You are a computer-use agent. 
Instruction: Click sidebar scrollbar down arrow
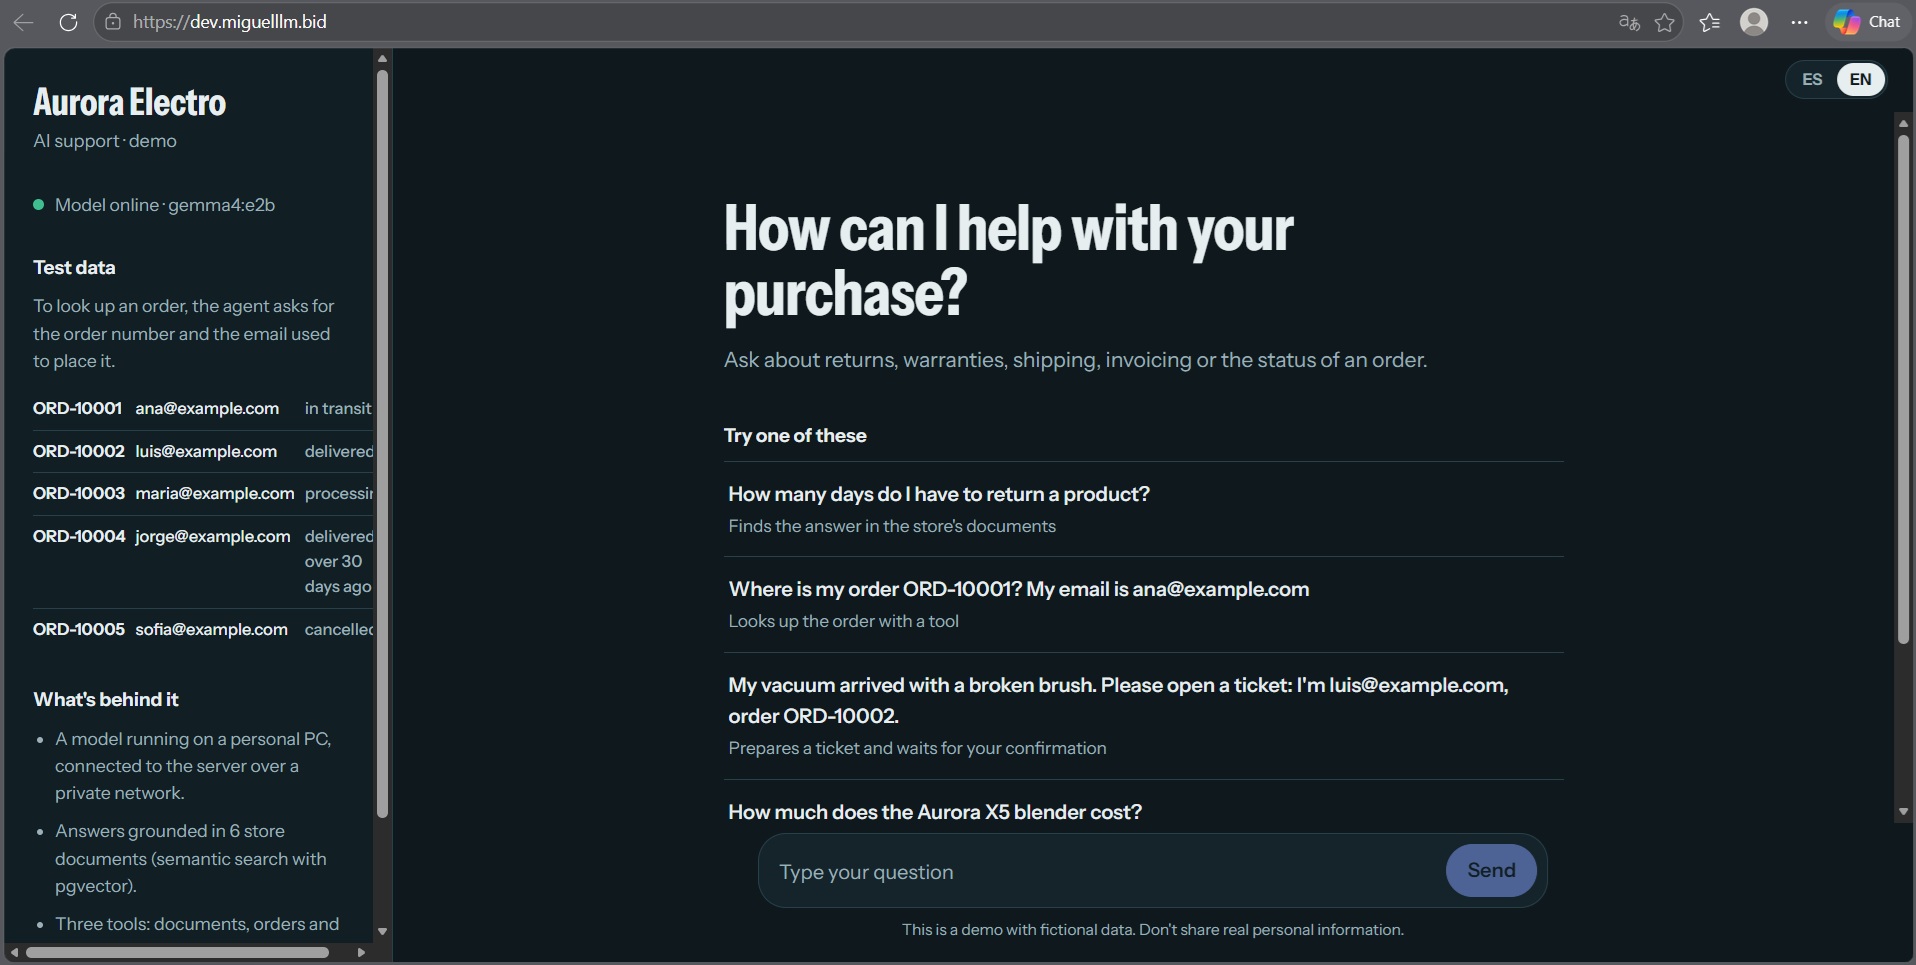(x=382, y=931)
